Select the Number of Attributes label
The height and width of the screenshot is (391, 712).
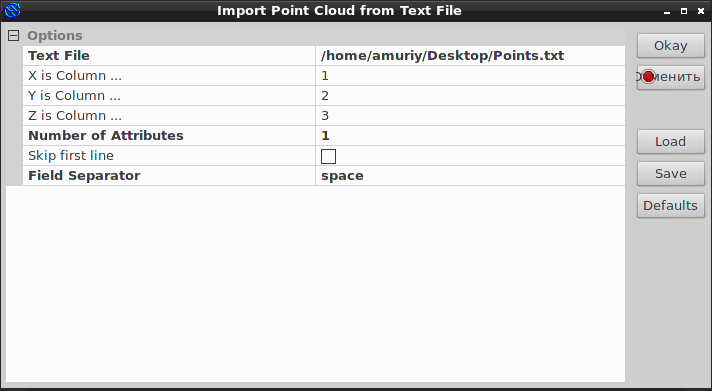tap(106, 135)
